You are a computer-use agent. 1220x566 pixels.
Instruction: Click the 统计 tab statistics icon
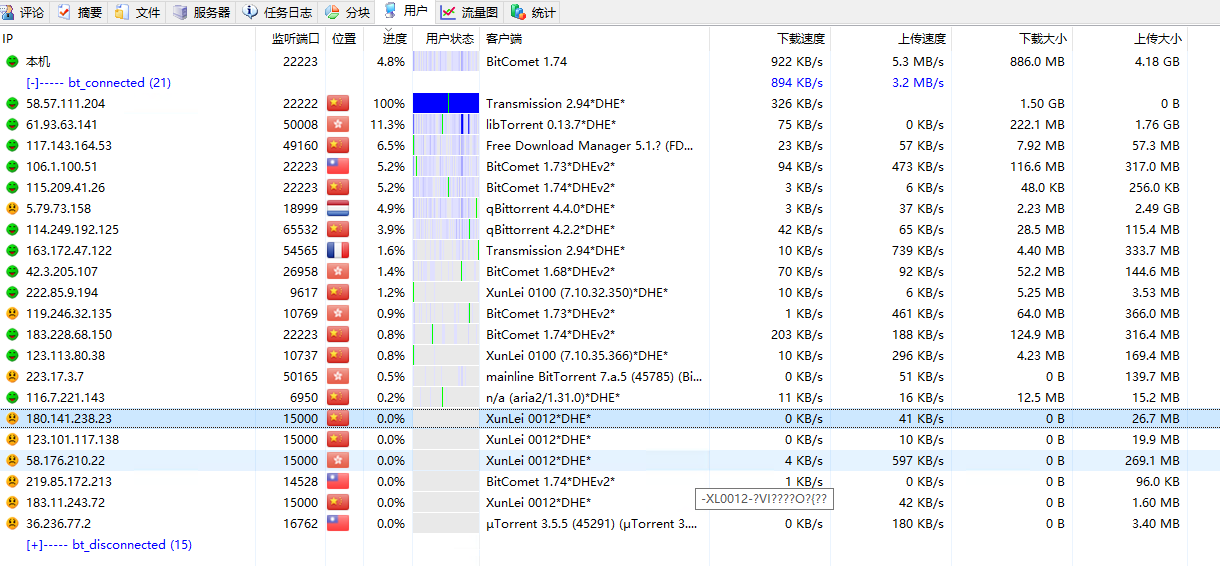click(x=518, y=12)
